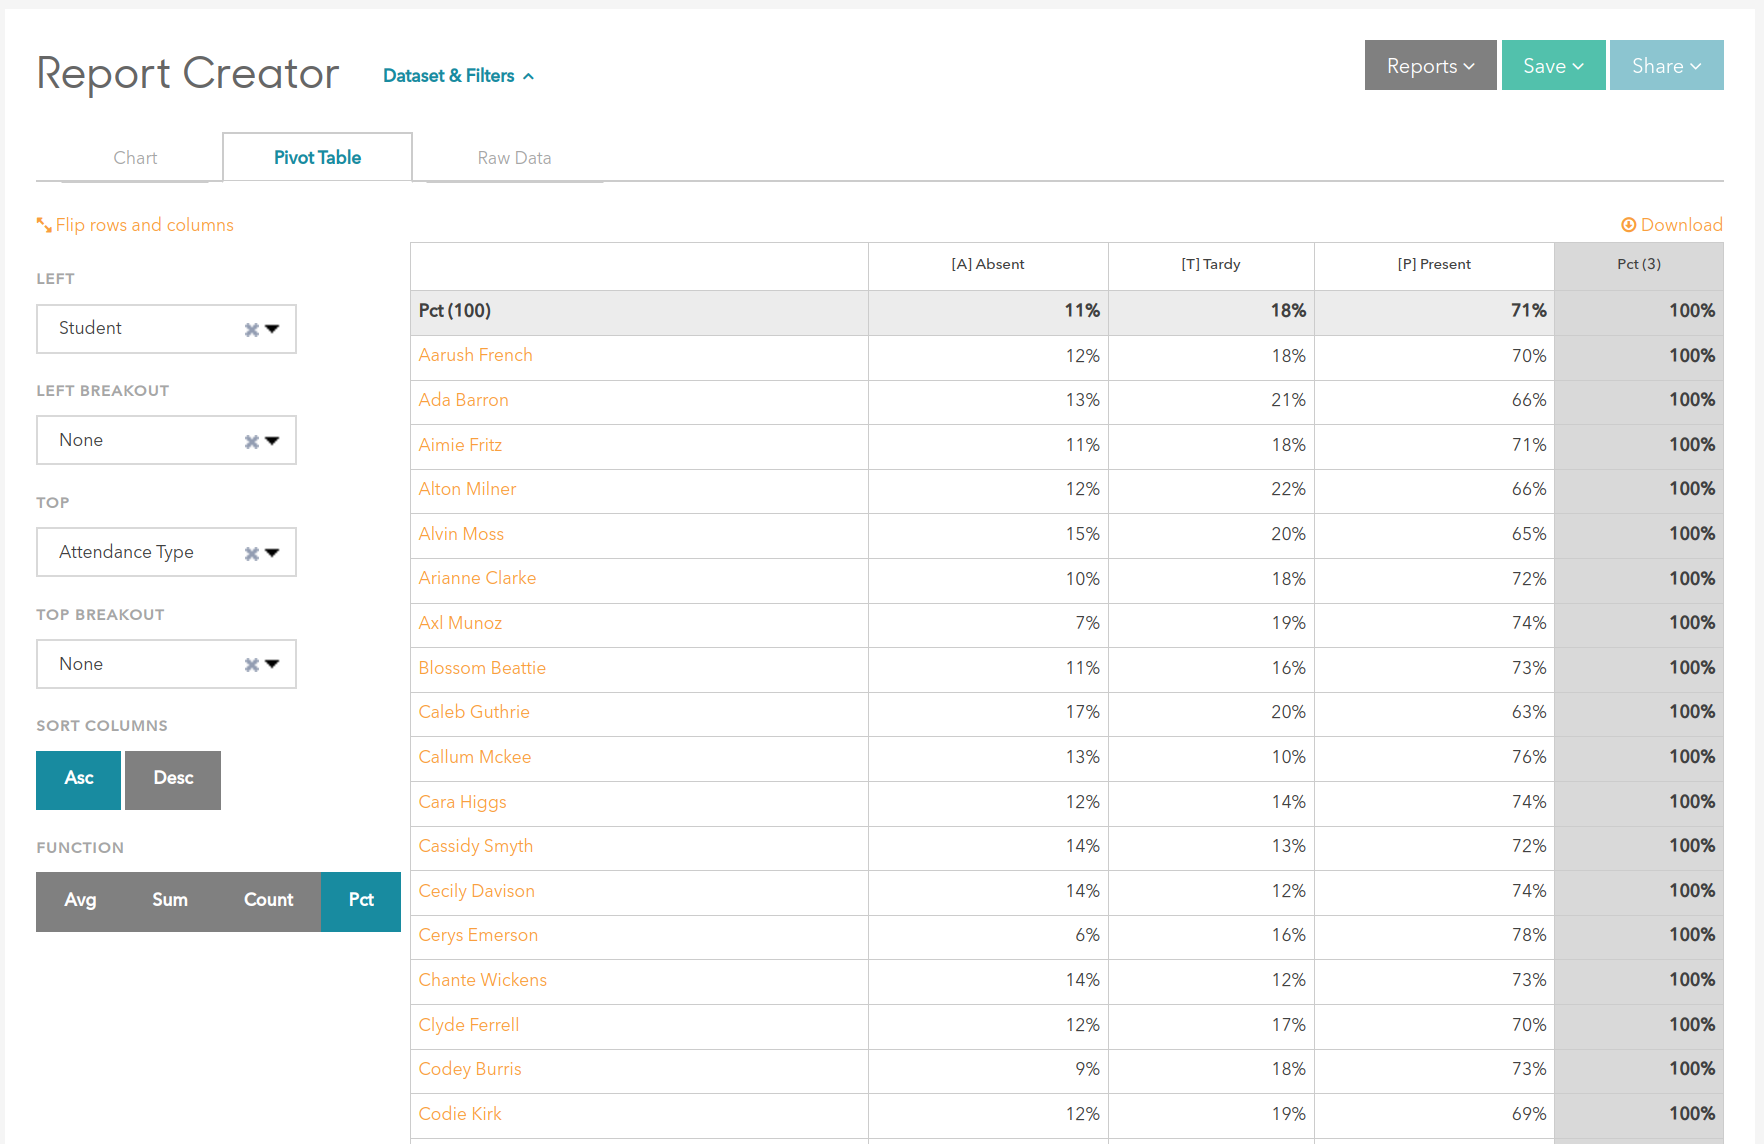Choose the Avg function
This screenshot has height=1144, width=1764.
[x=80, y=901]
